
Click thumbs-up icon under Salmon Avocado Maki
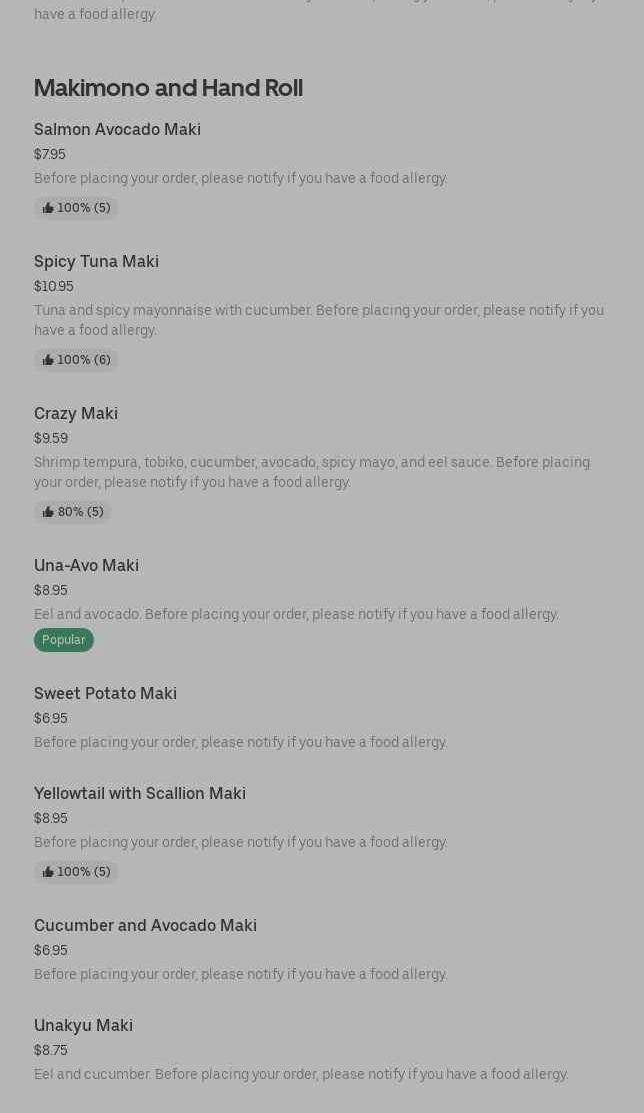click(x=48, y=208)
